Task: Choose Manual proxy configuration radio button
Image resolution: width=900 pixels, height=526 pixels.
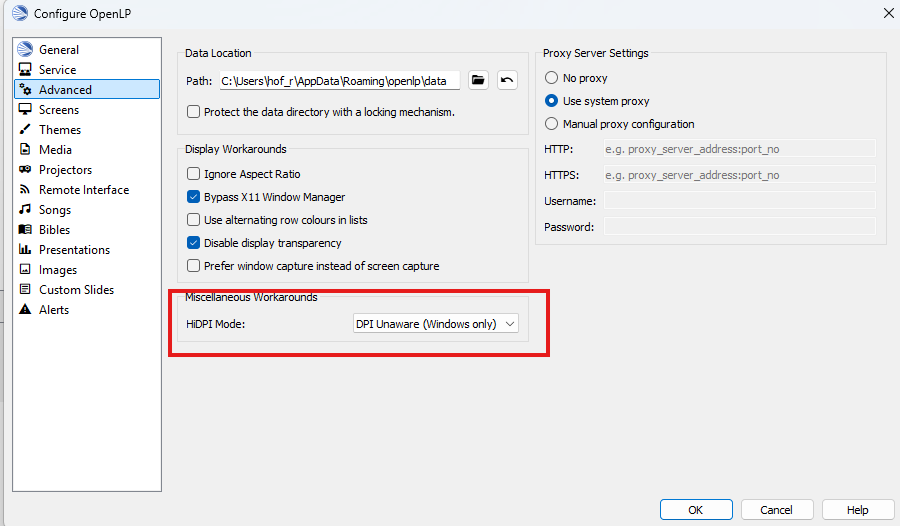Action: click(x=551, y=124)
